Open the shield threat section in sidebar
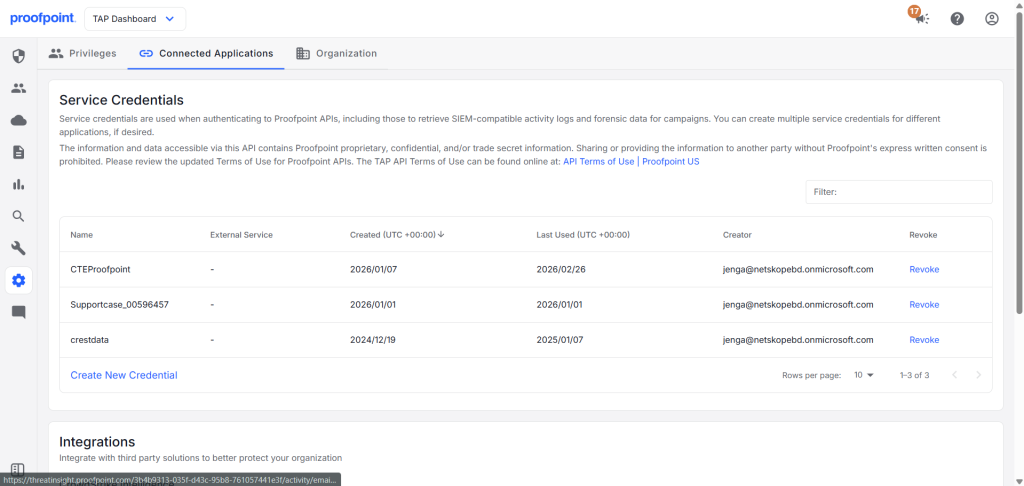Viewport: 1024px width, 486px height. click(19, 56)
